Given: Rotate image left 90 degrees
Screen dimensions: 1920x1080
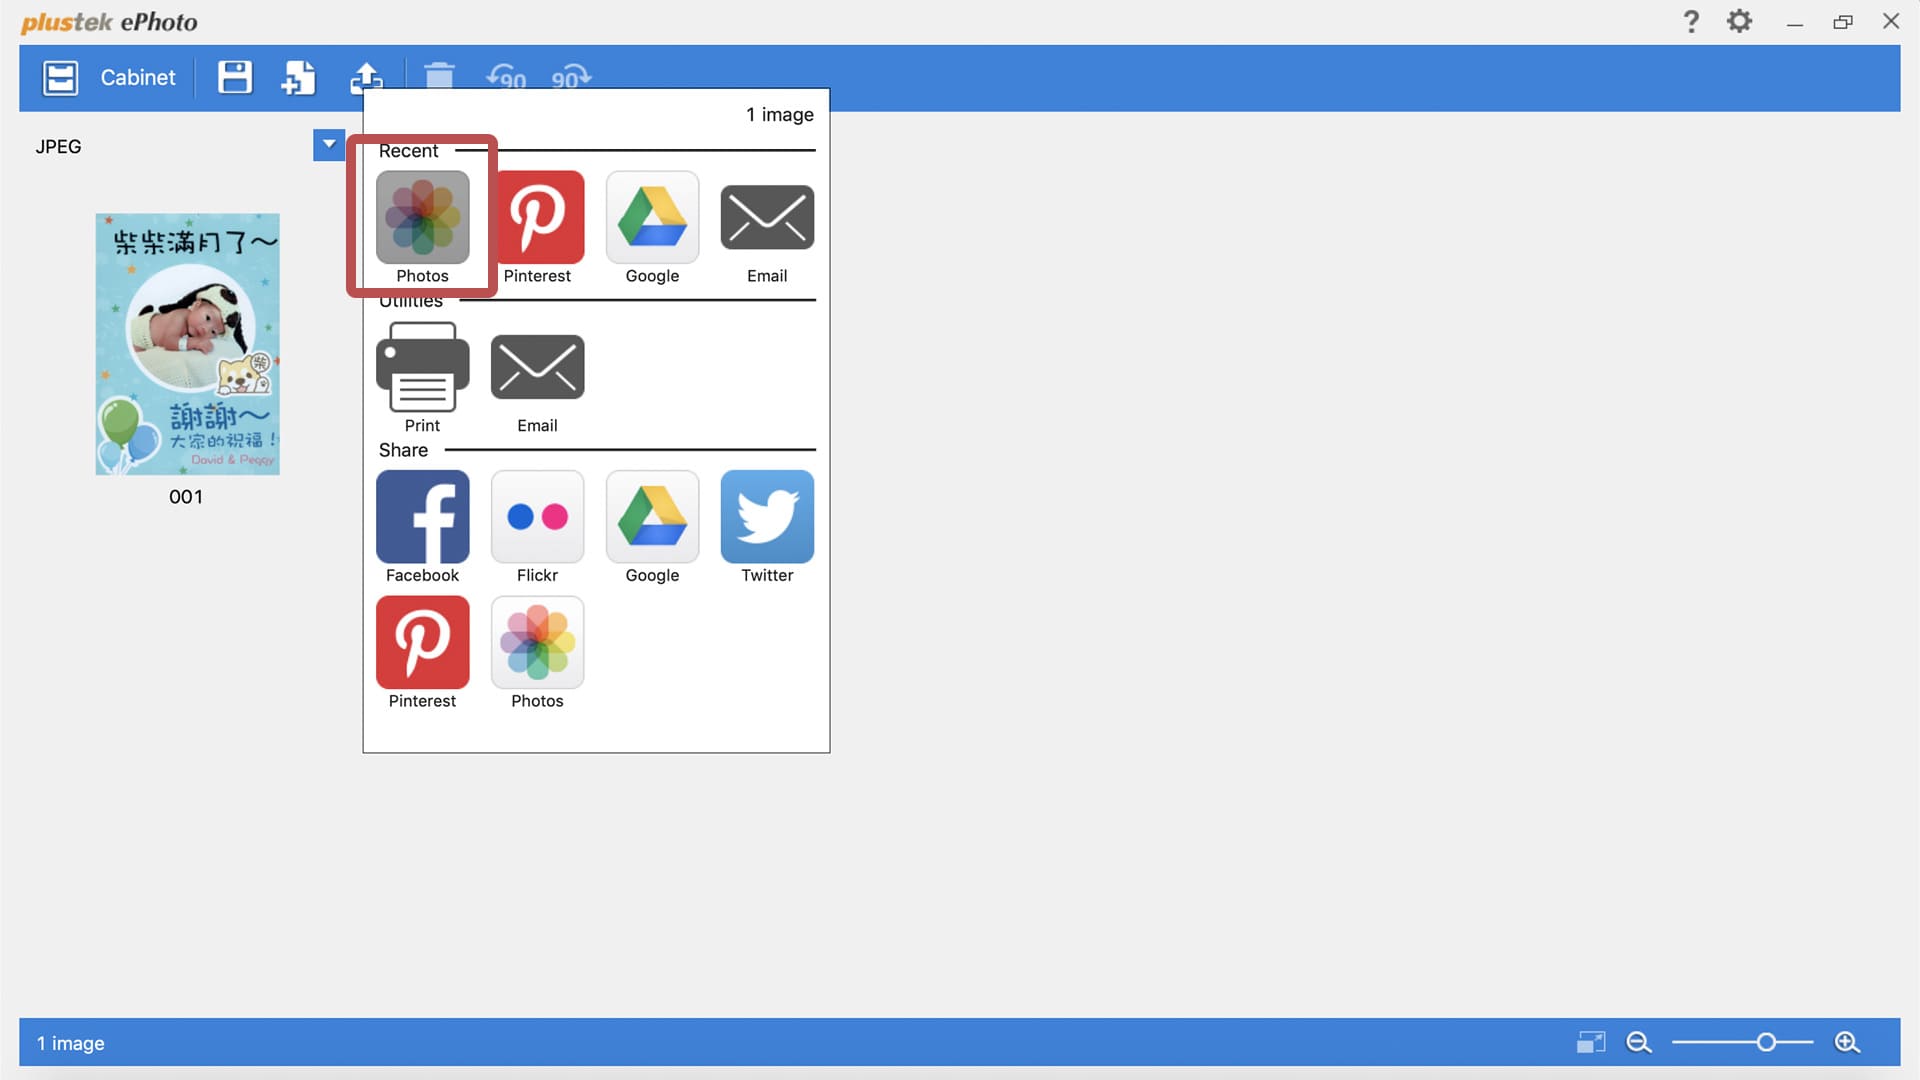Looking at the screenshot, I should point(506,77).
